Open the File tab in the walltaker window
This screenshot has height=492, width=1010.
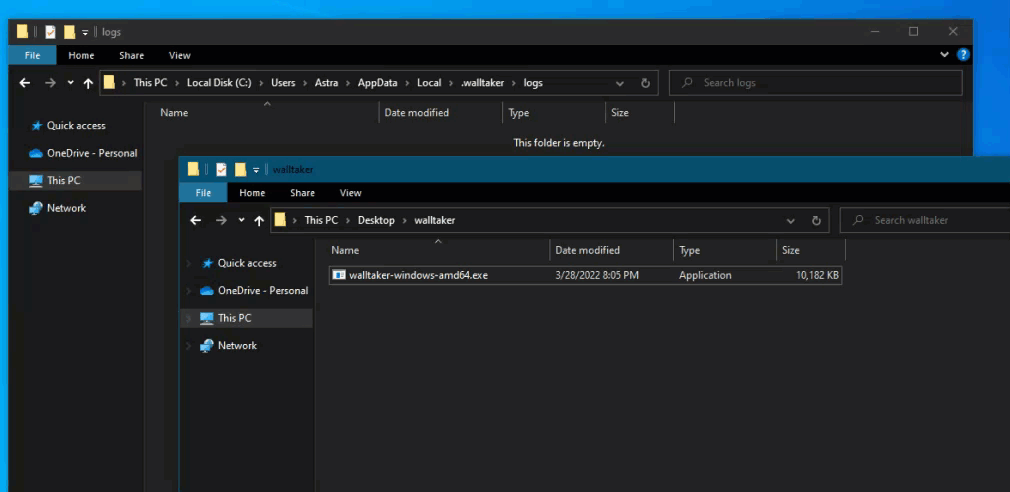pos(203,193)
